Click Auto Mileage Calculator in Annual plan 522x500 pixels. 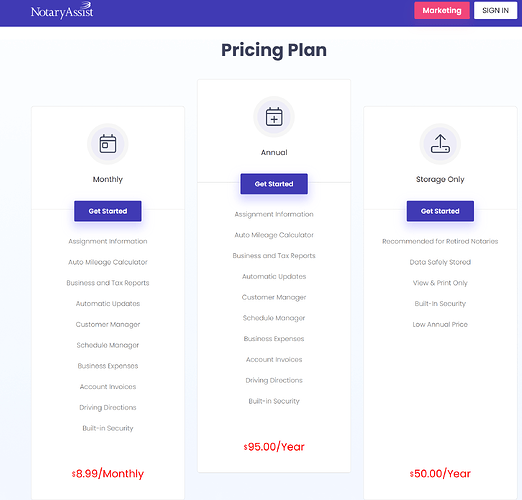click(x=274, y=235)
